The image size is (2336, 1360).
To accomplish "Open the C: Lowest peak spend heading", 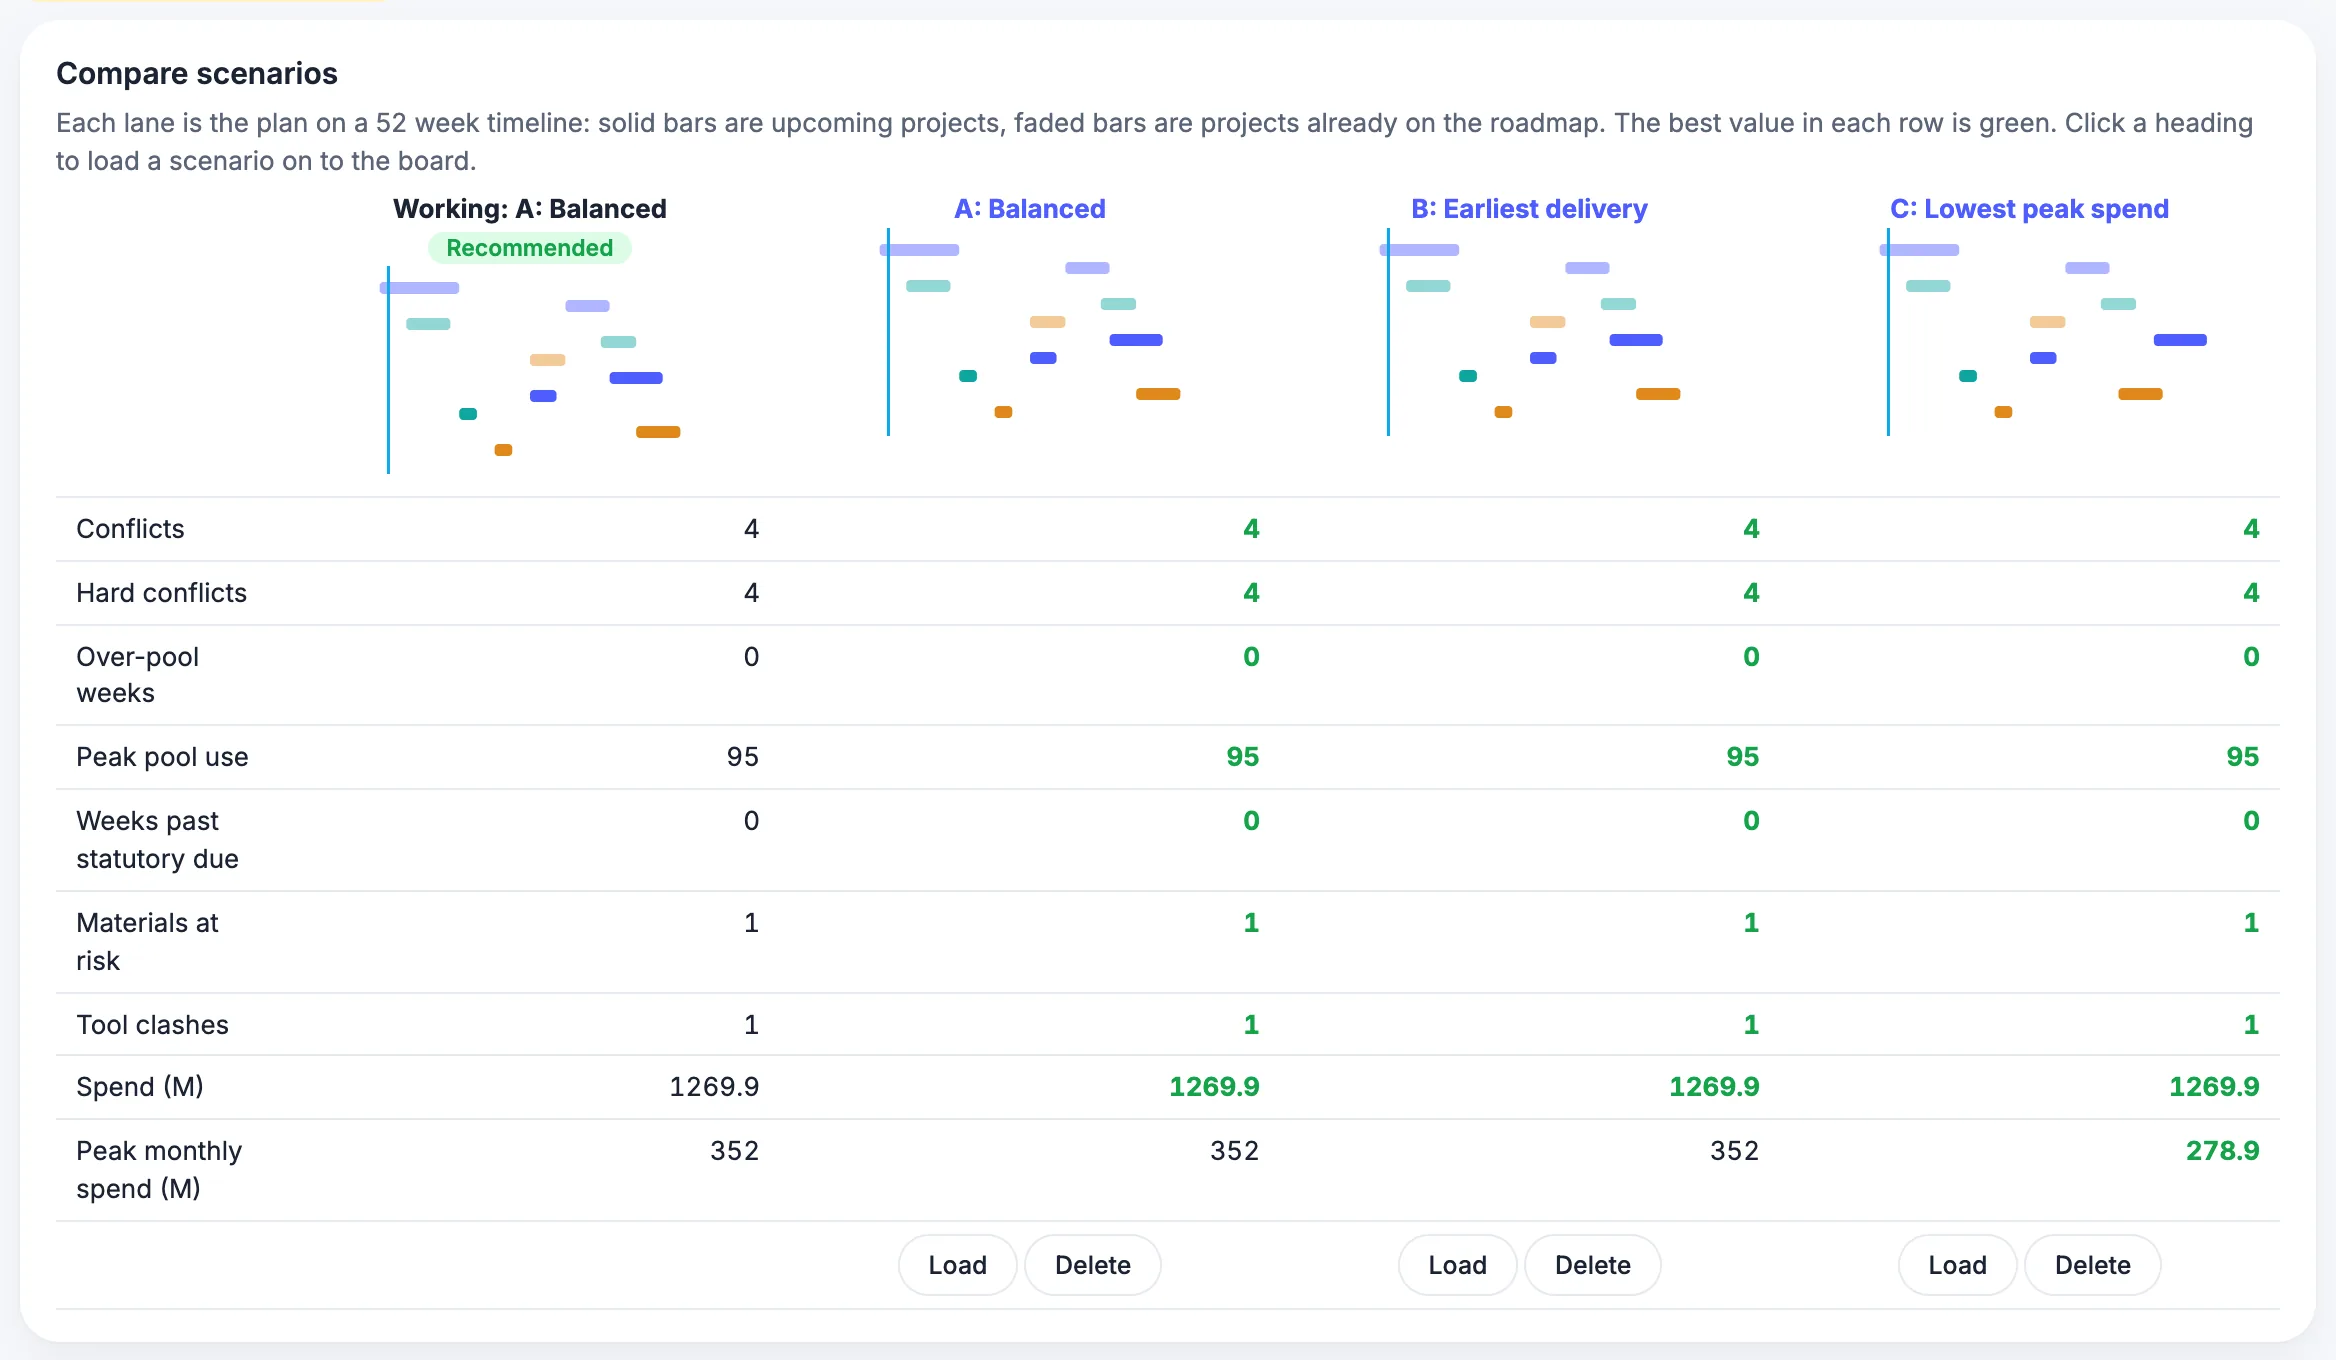I will click(x=2029, y=209).
